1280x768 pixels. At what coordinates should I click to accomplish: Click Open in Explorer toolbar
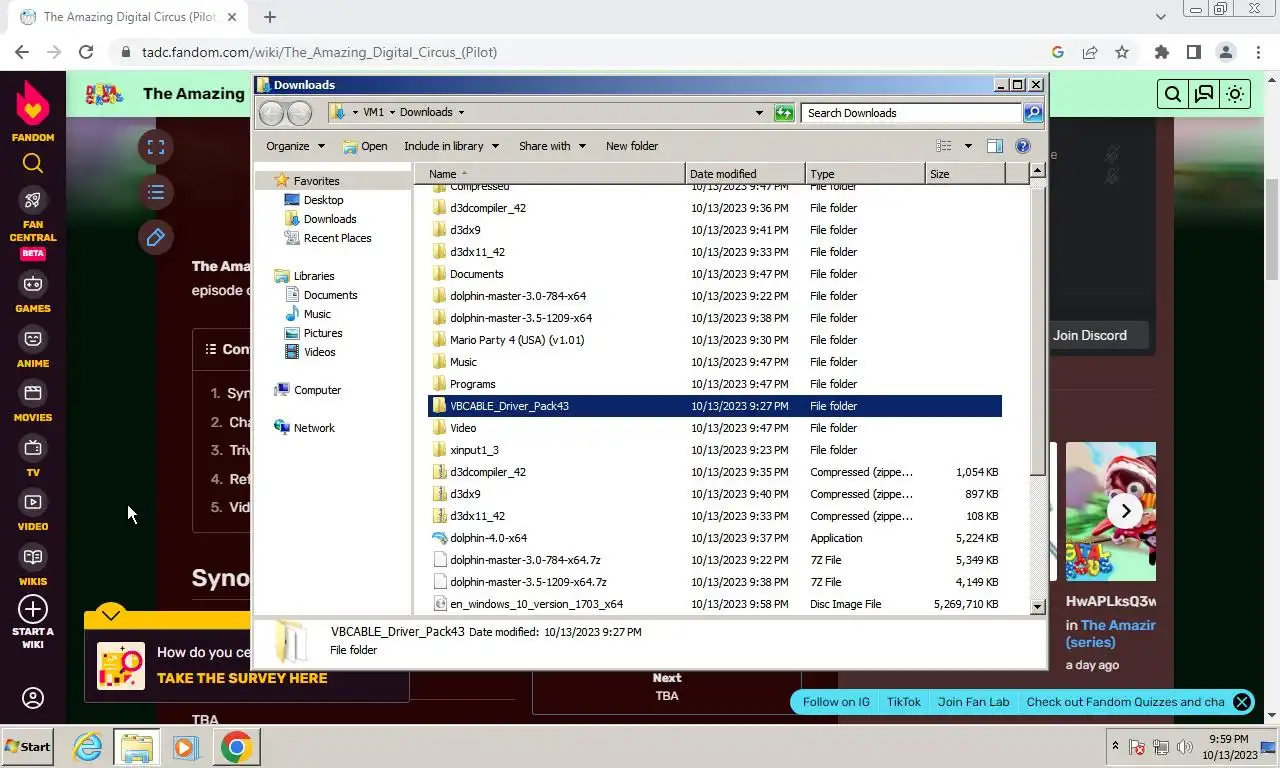pyautogui.click(x=365, y=146)
